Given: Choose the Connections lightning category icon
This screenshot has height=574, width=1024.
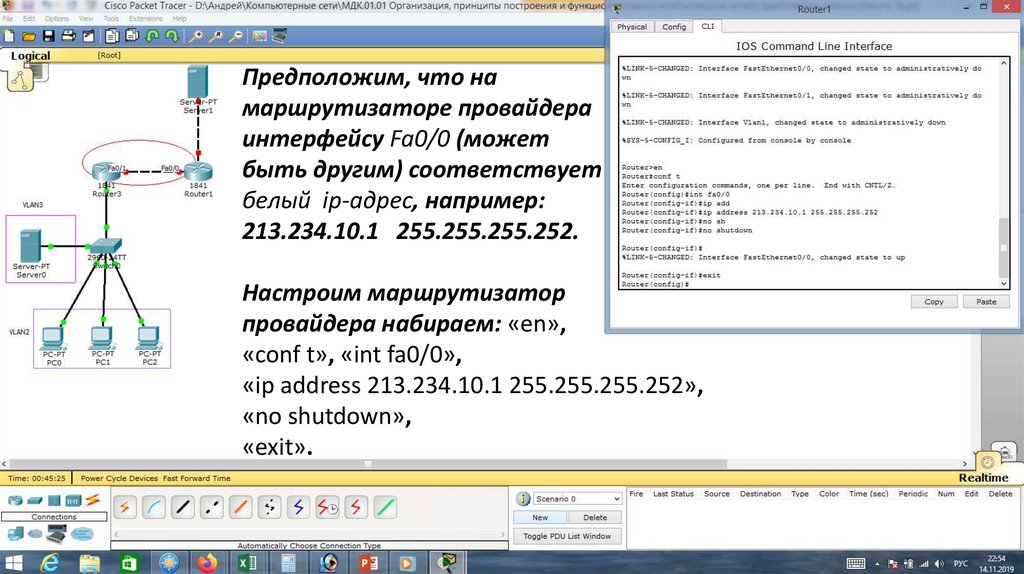Looking at the screenshot, I should (93, 501).
